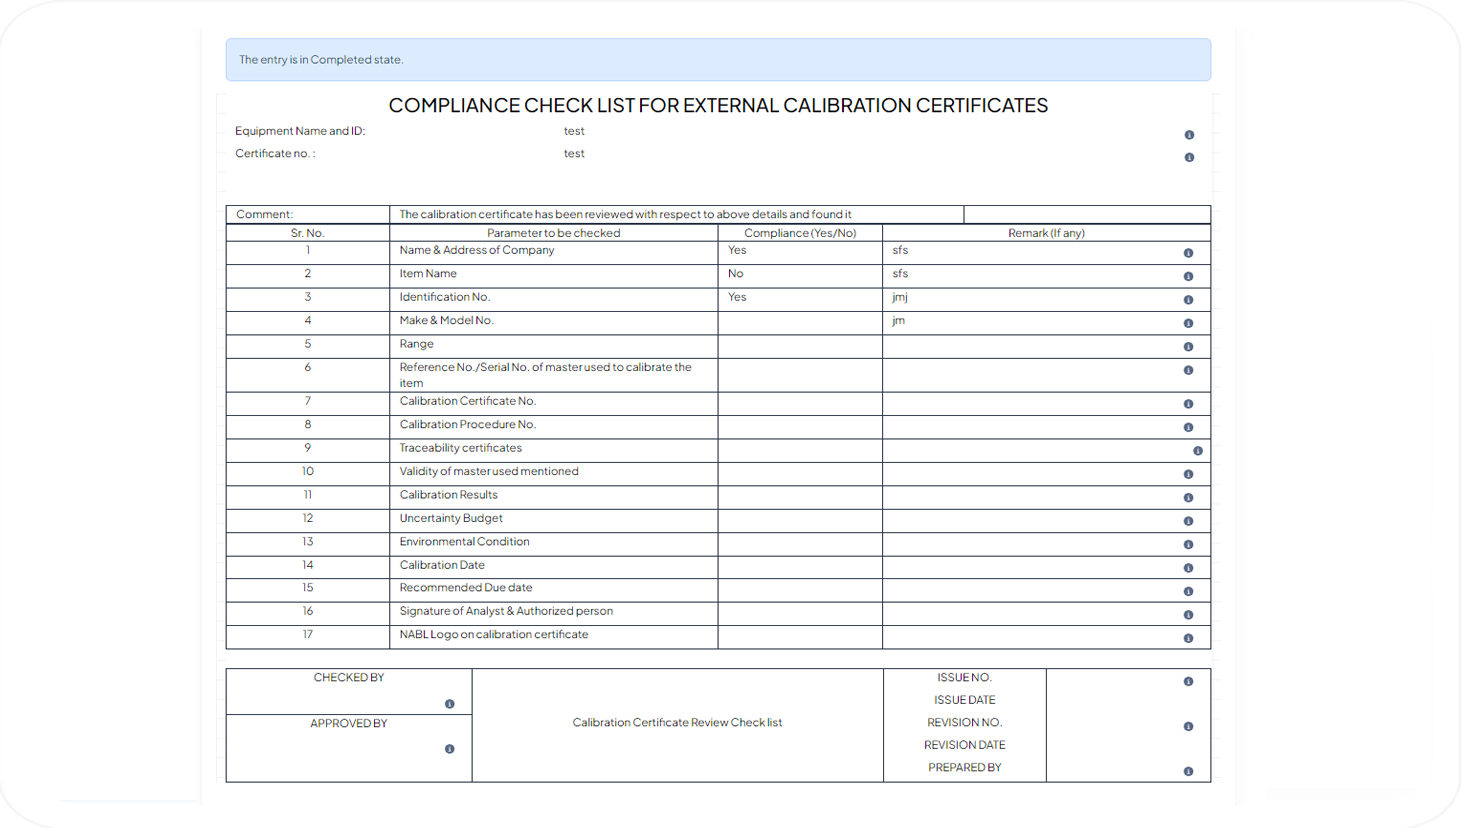Click info icon for Identification No. row
This screenshot has height=828, width=1461.
pos(1188,300)
